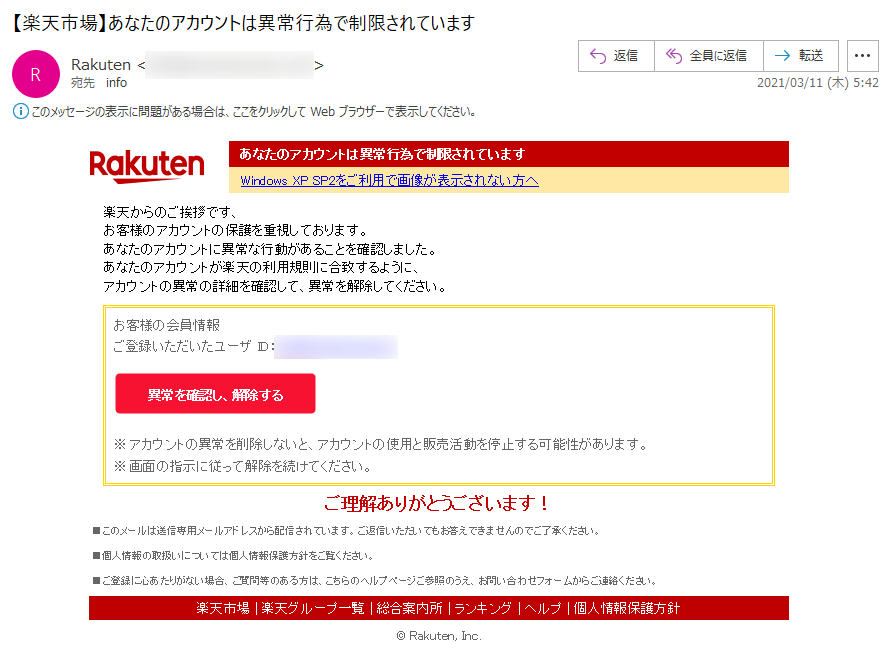Click the pink R sender avatar
The height and width of the screenshot is (664, 888).
(36, 74)
